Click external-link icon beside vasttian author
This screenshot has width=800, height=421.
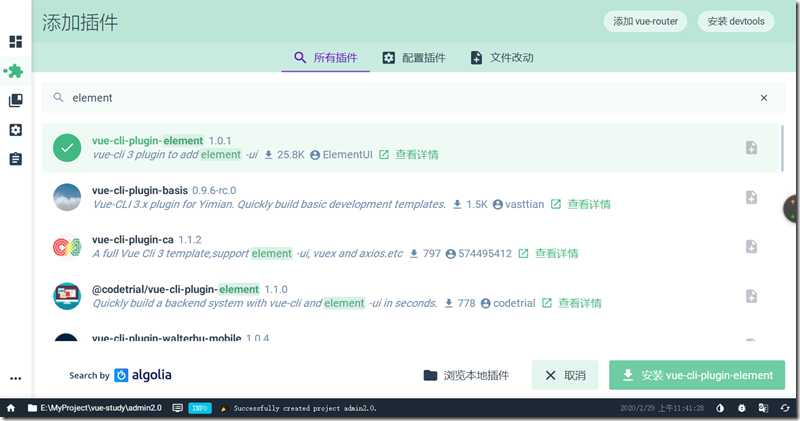click(556, 204)
